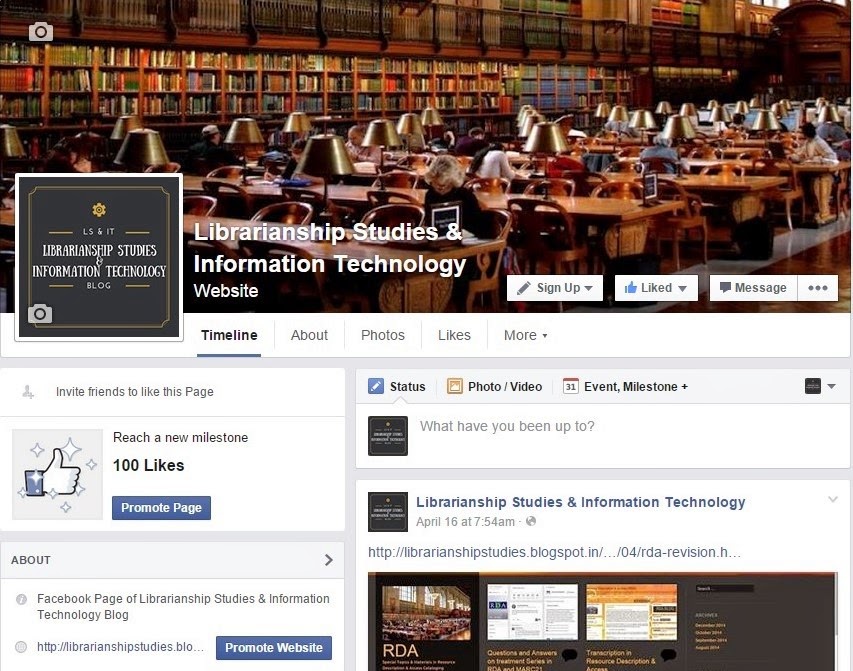Open the Sign Up dropdown
853x671 pixels.
pos(554,288)
